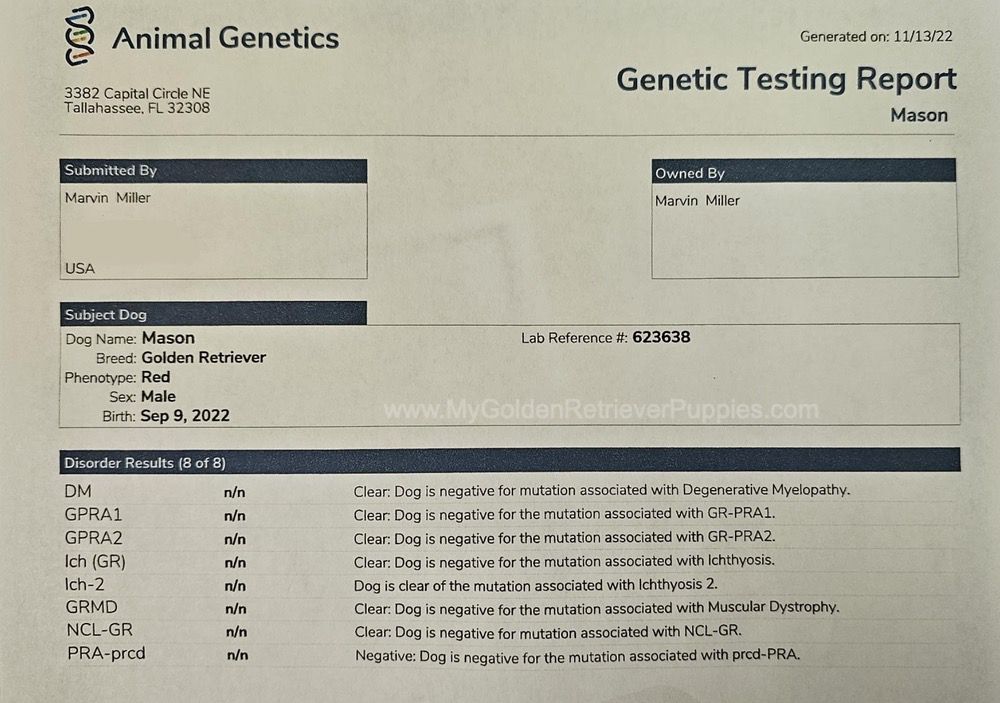Click the Submitted By header bar

tap(213, 171)
